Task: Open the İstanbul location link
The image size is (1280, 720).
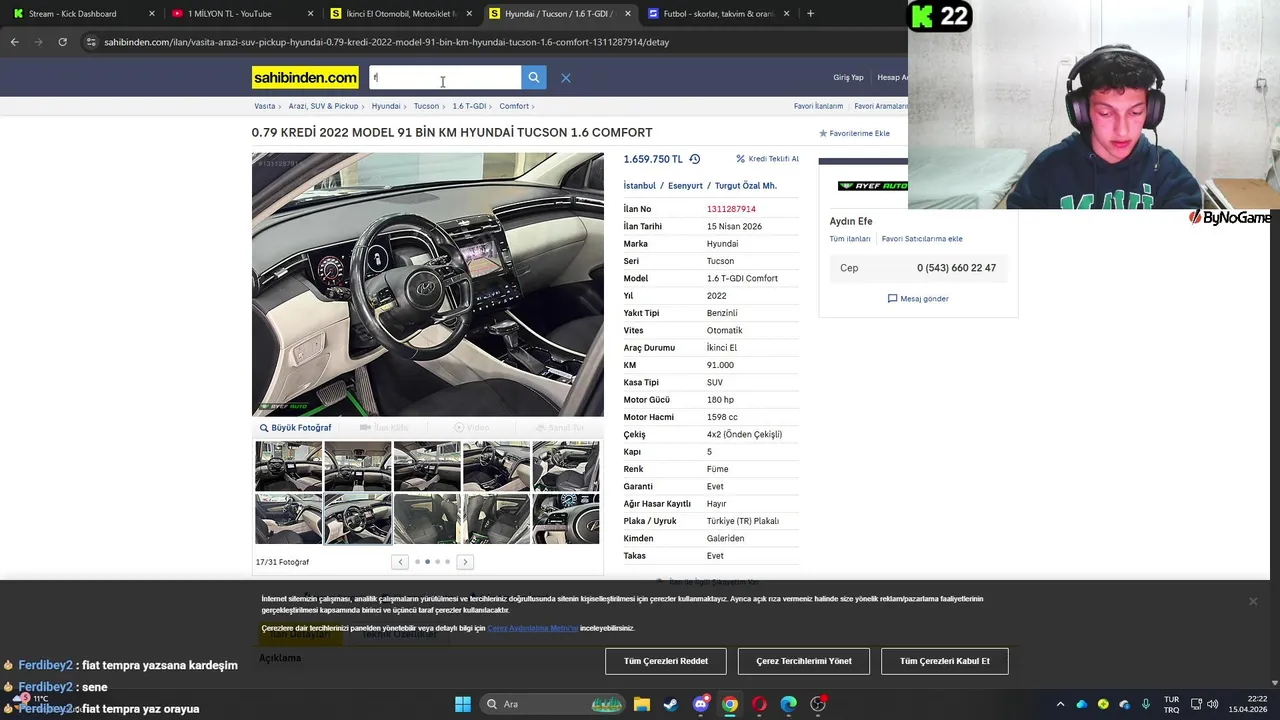Action: pyautogui.click(x=640, y=186)
